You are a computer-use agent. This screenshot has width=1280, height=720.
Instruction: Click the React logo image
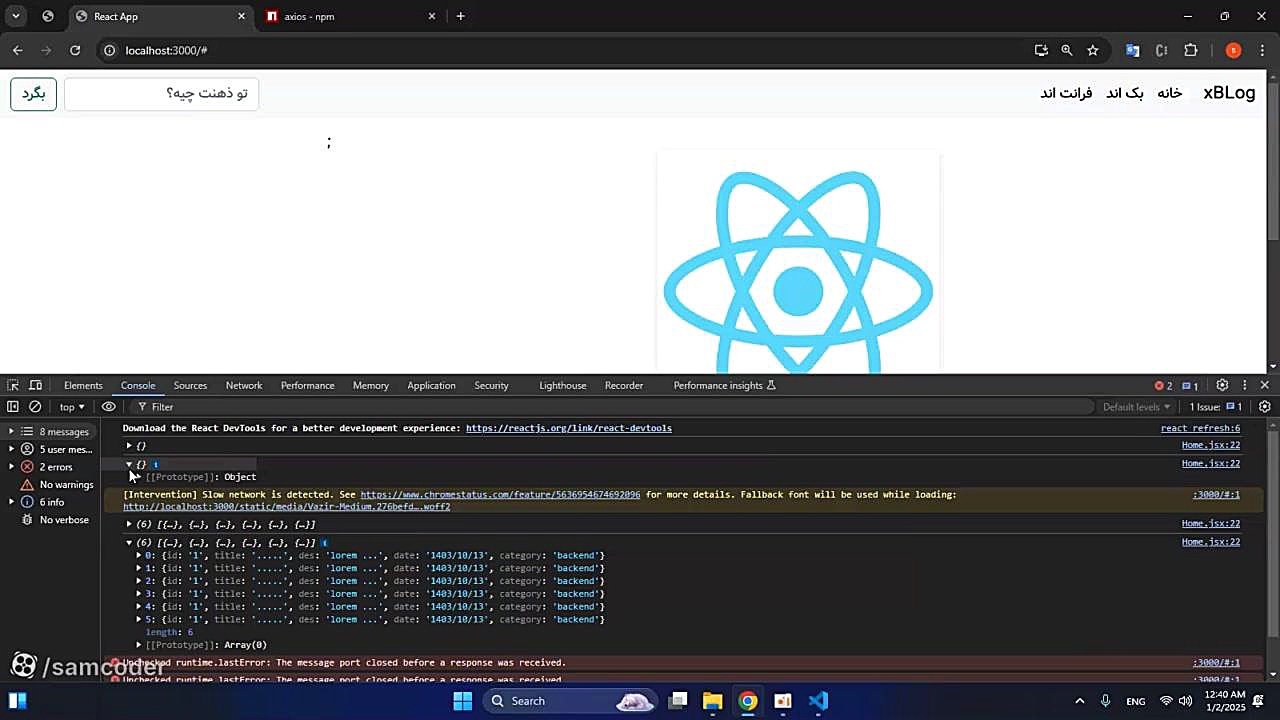point(798,262)
